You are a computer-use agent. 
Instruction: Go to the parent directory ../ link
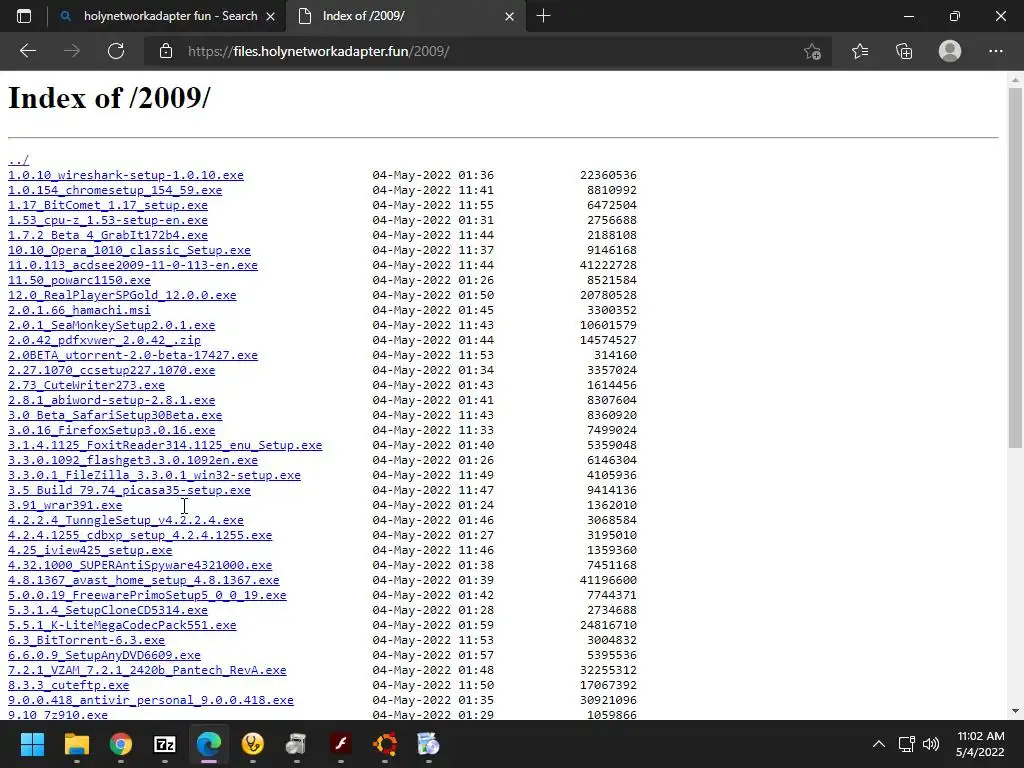[18, 160]
